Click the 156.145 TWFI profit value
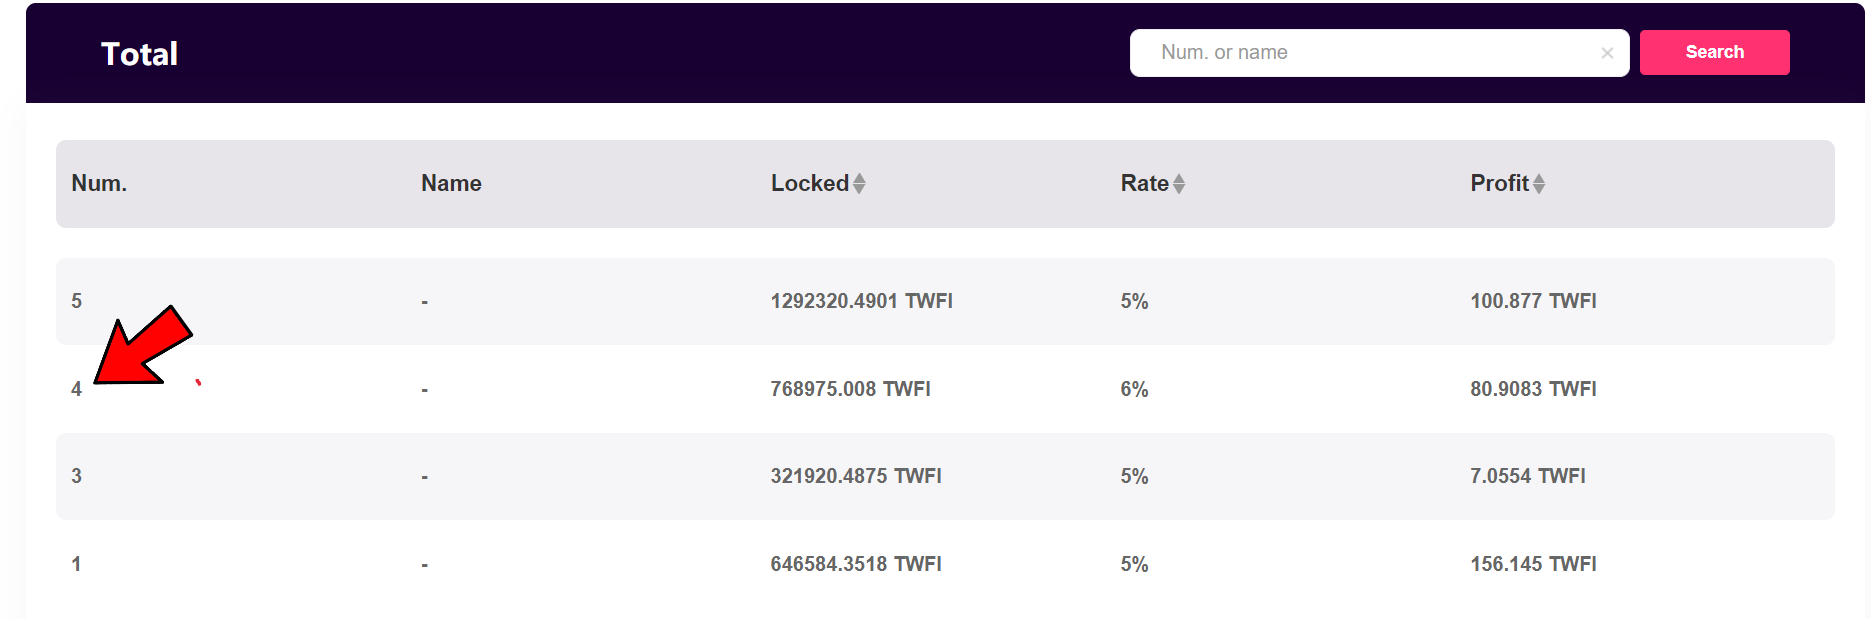The image size is (1871, 619). coord(1533,564)
